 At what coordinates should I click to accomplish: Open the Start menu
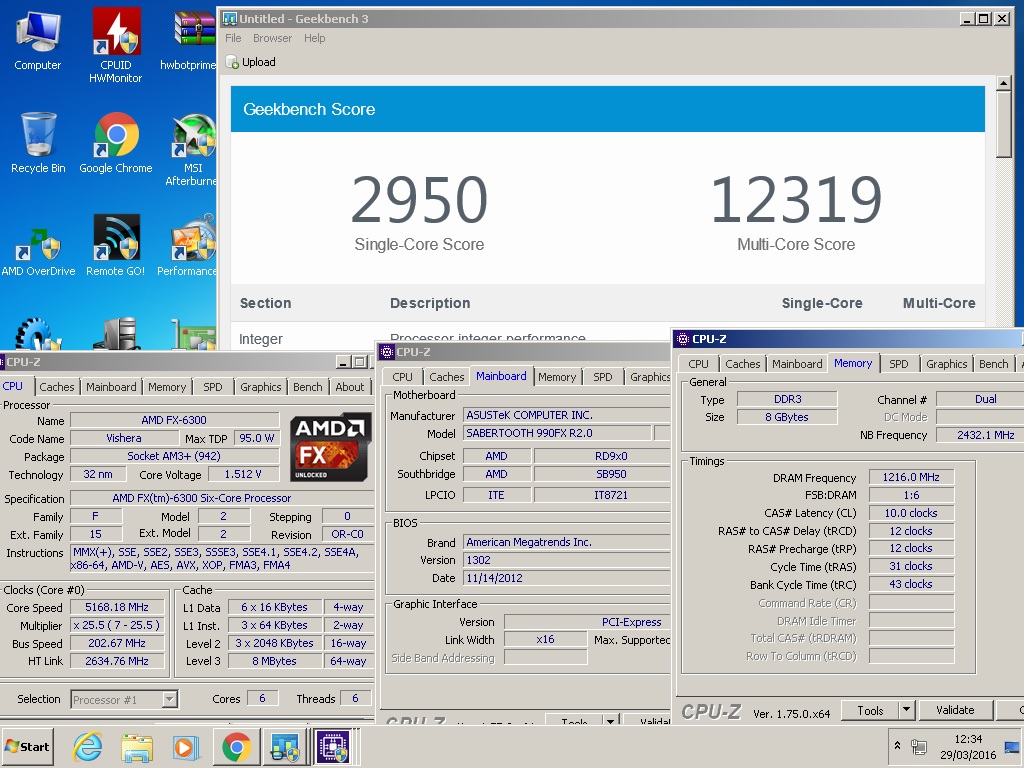pos(27,746)
